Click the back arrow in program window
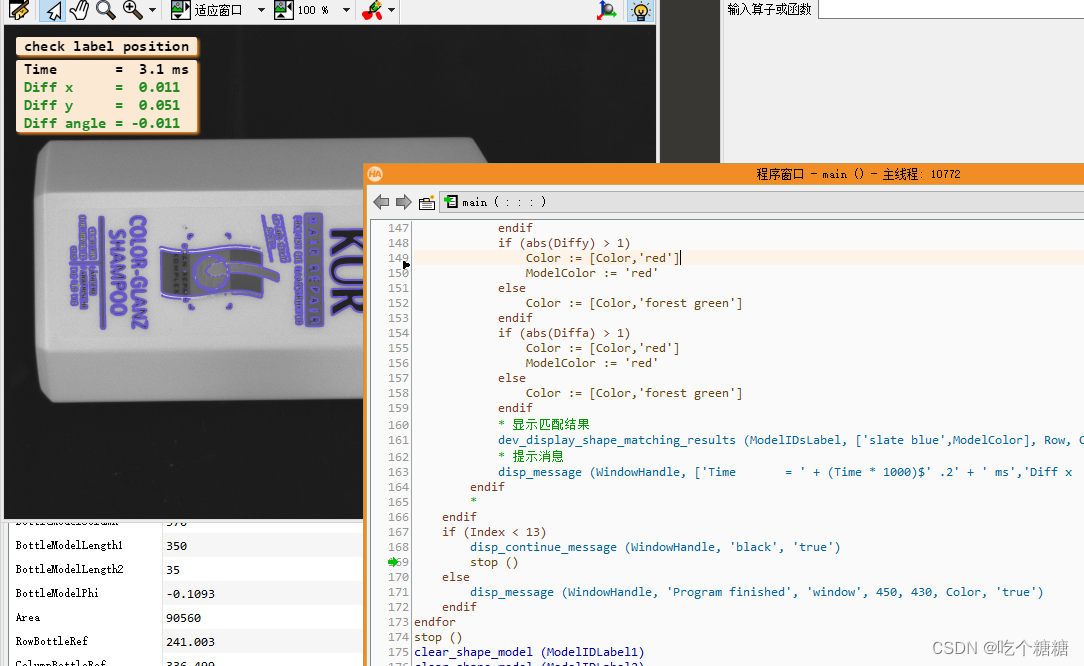This screenshot has width=1084, height=666. pos(381,202)
